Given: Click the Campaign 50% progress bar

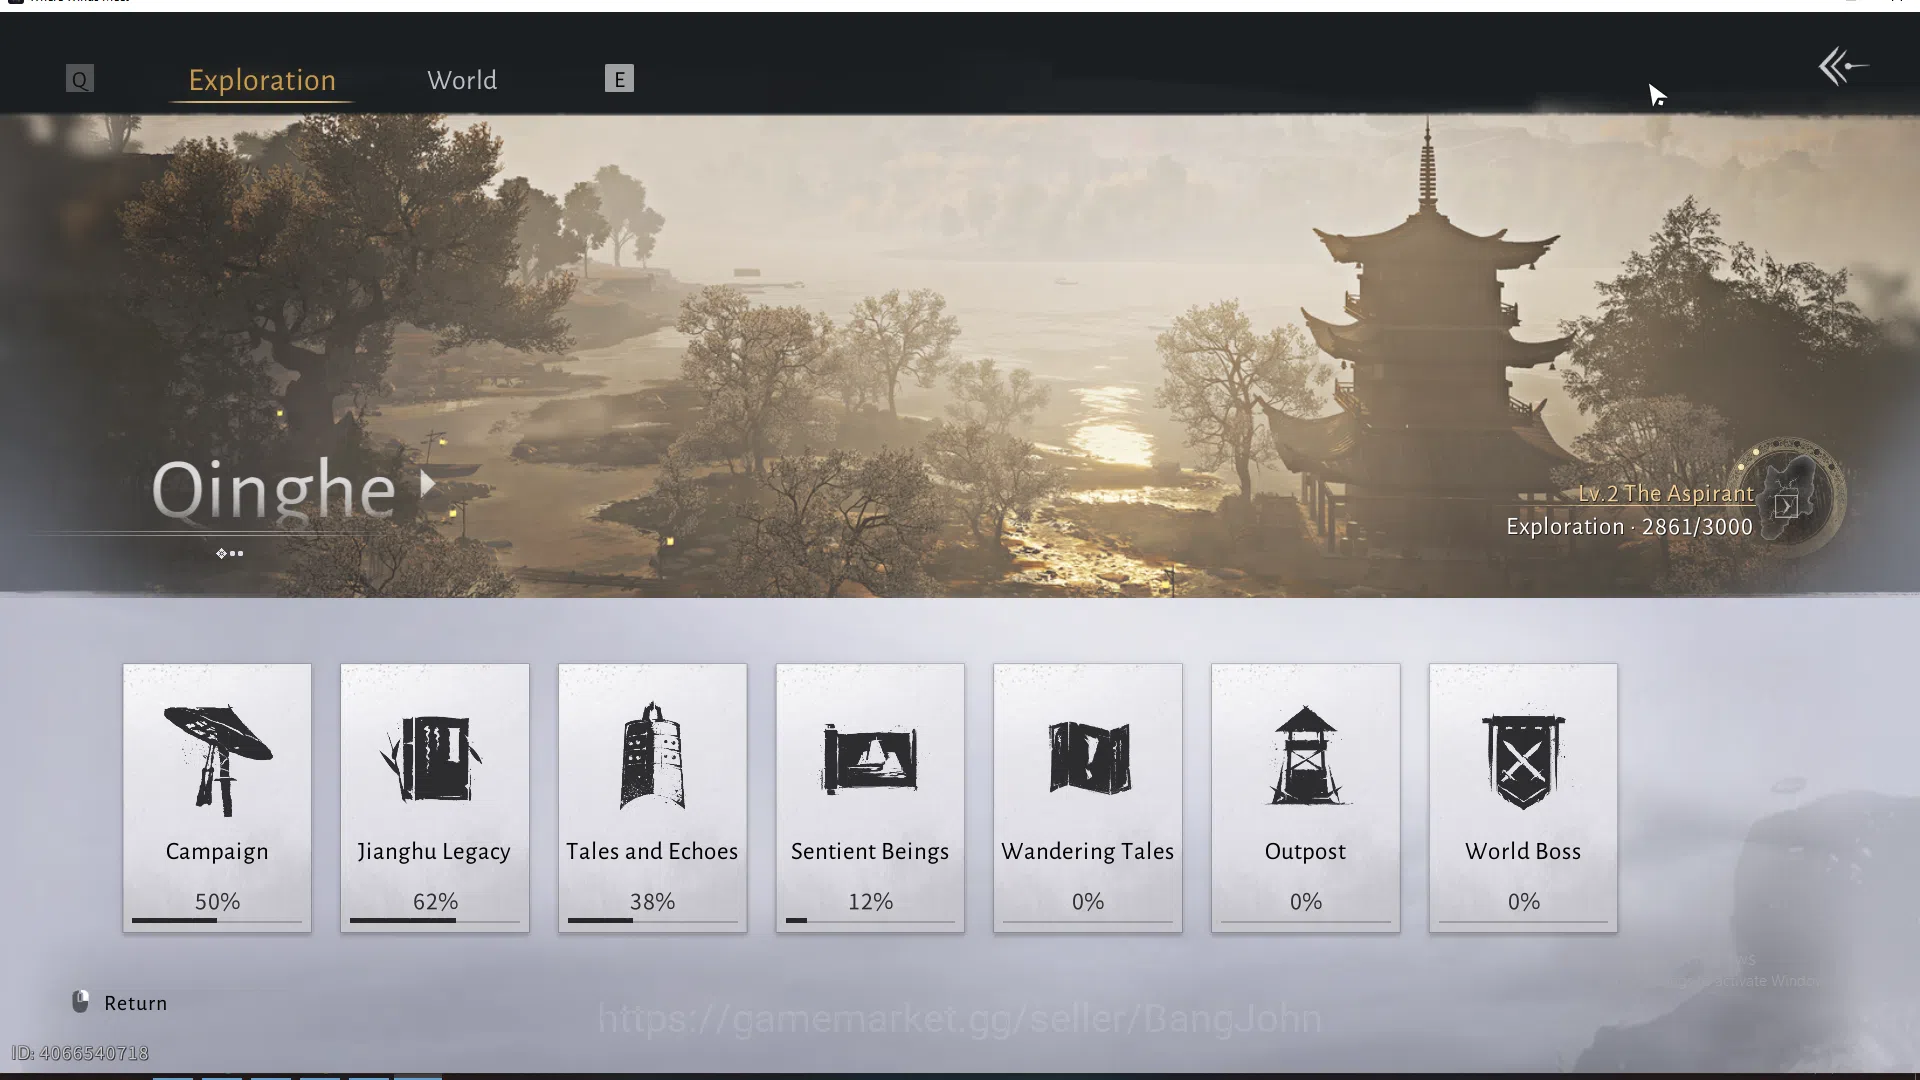Looking at the screenshot, I should click(x=217, y=920).
